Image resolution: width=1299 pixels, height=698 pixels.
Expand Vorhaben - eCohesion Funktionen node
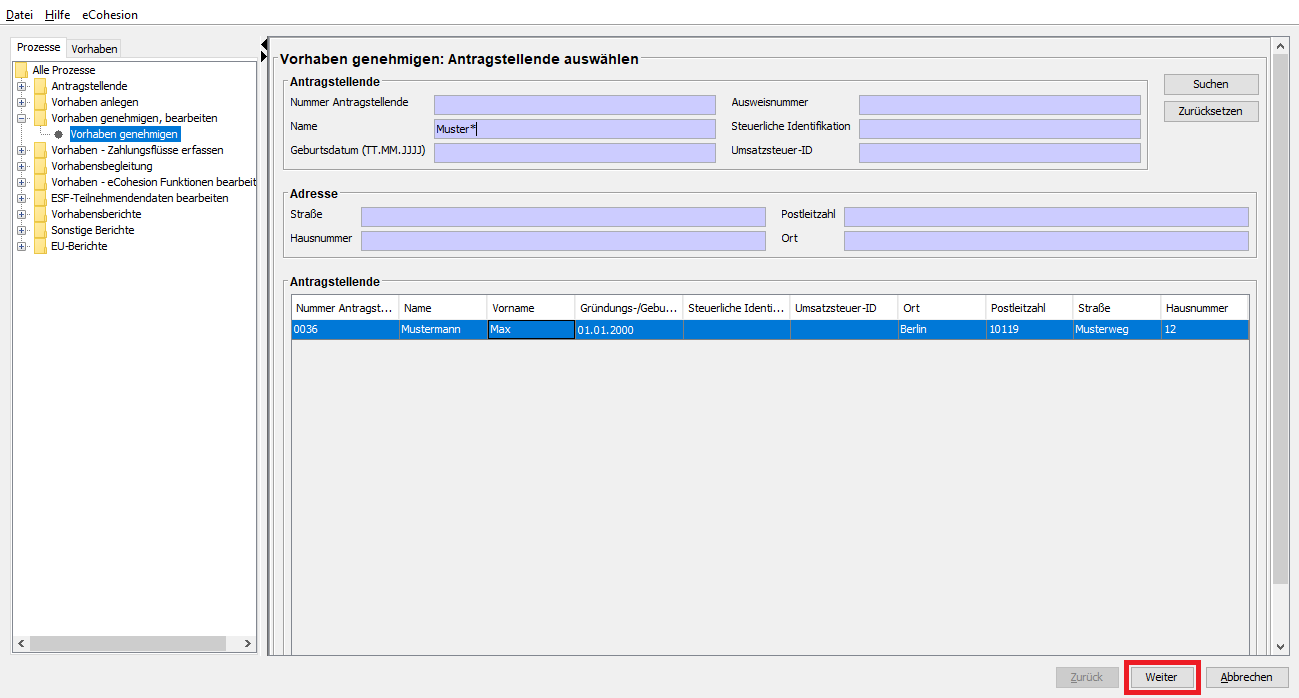tap(21, 182)
